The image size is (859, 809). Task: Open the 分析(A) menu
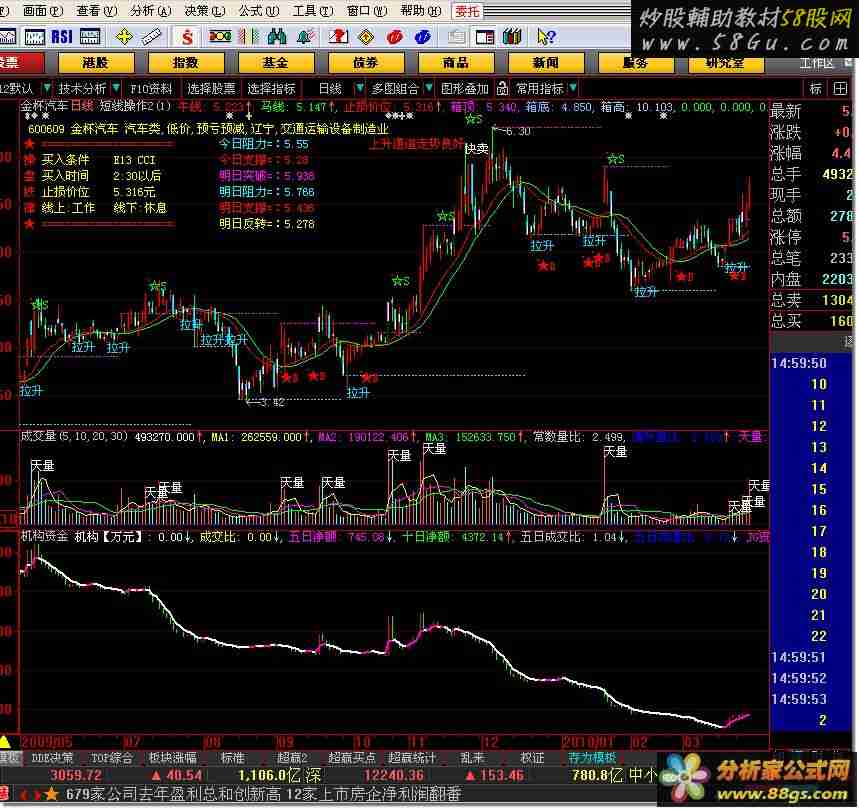coord(151,10)
